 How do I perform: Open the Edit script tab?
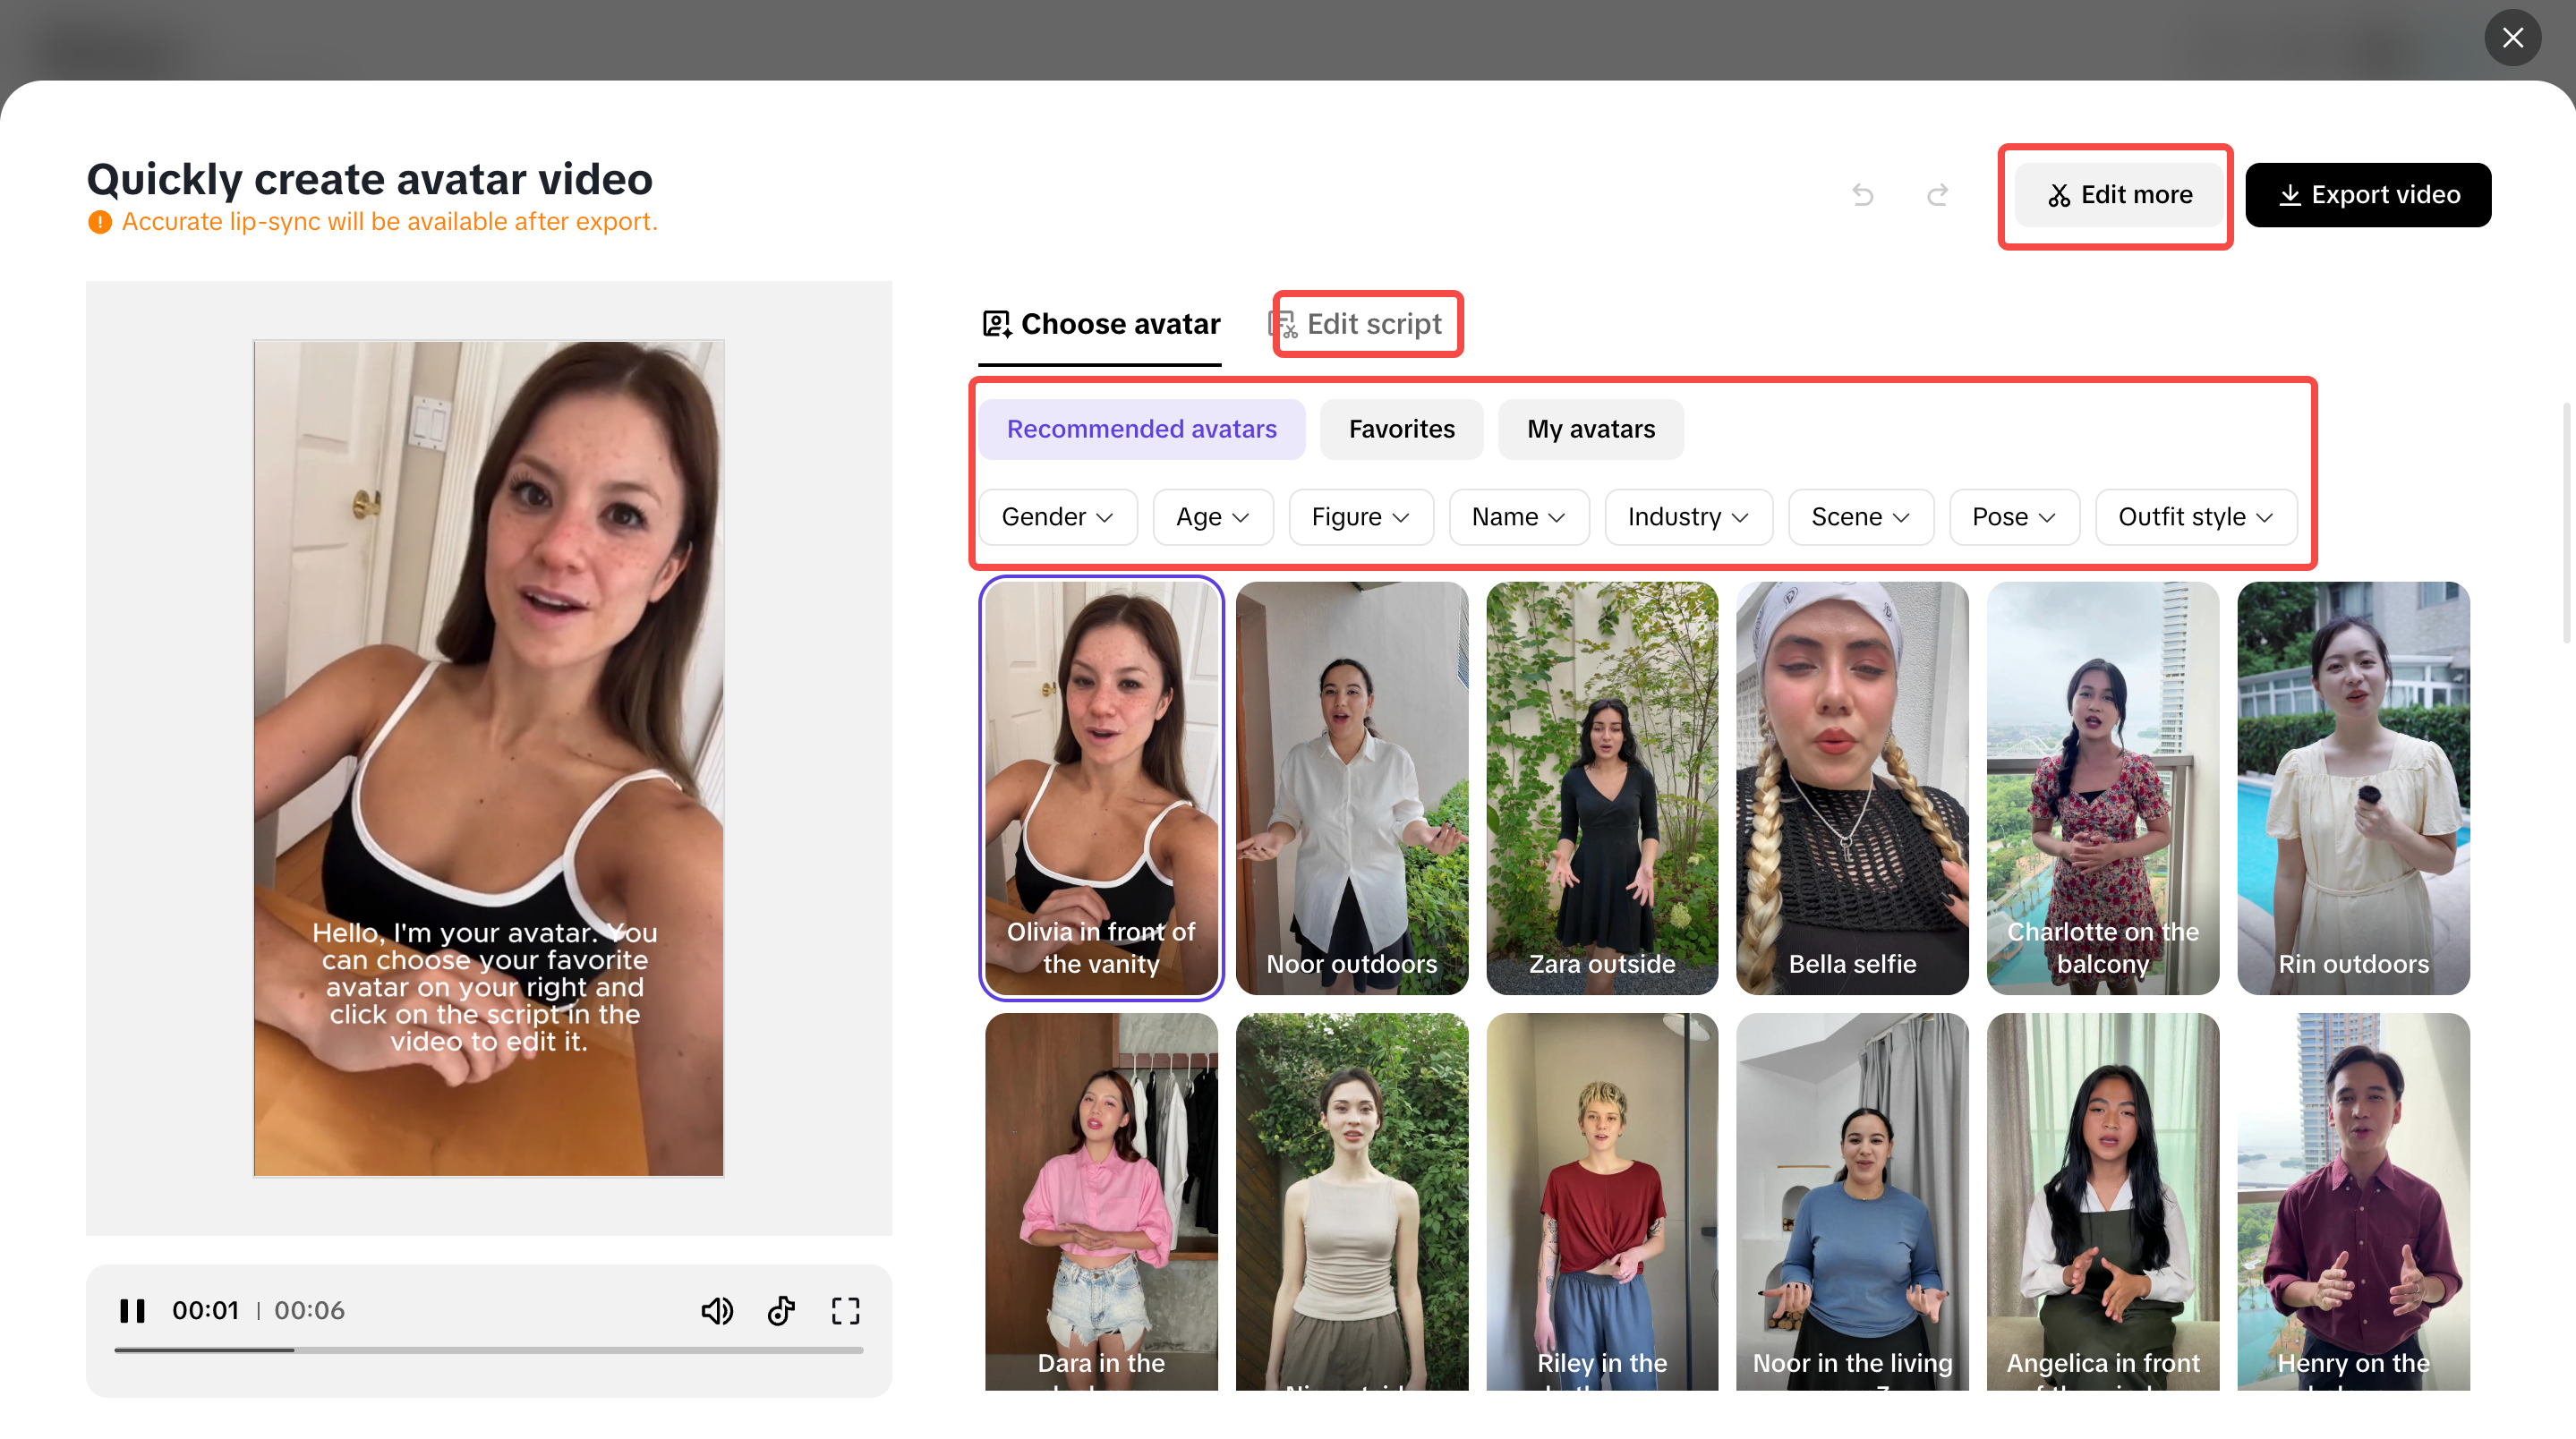tap(1367, 324)
